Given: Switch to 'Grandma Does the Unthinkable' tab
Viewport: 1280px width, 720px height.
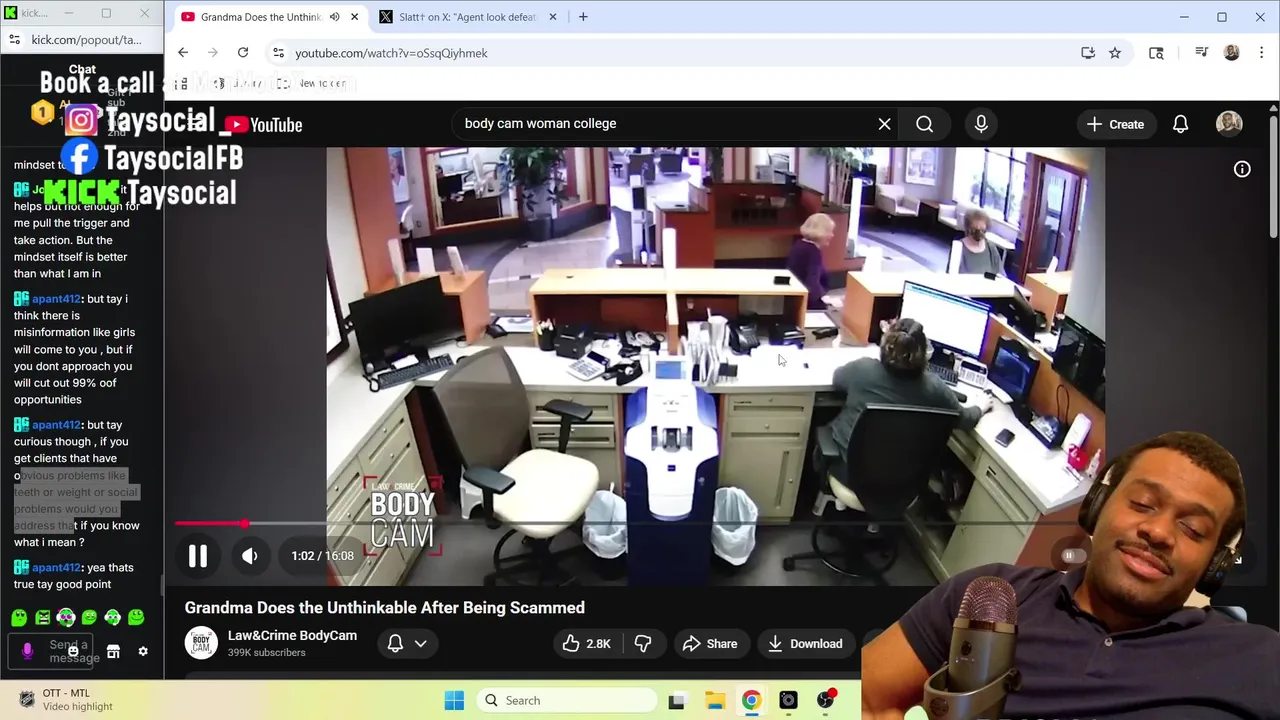Looking at the screenshot, I should point(260,17).
